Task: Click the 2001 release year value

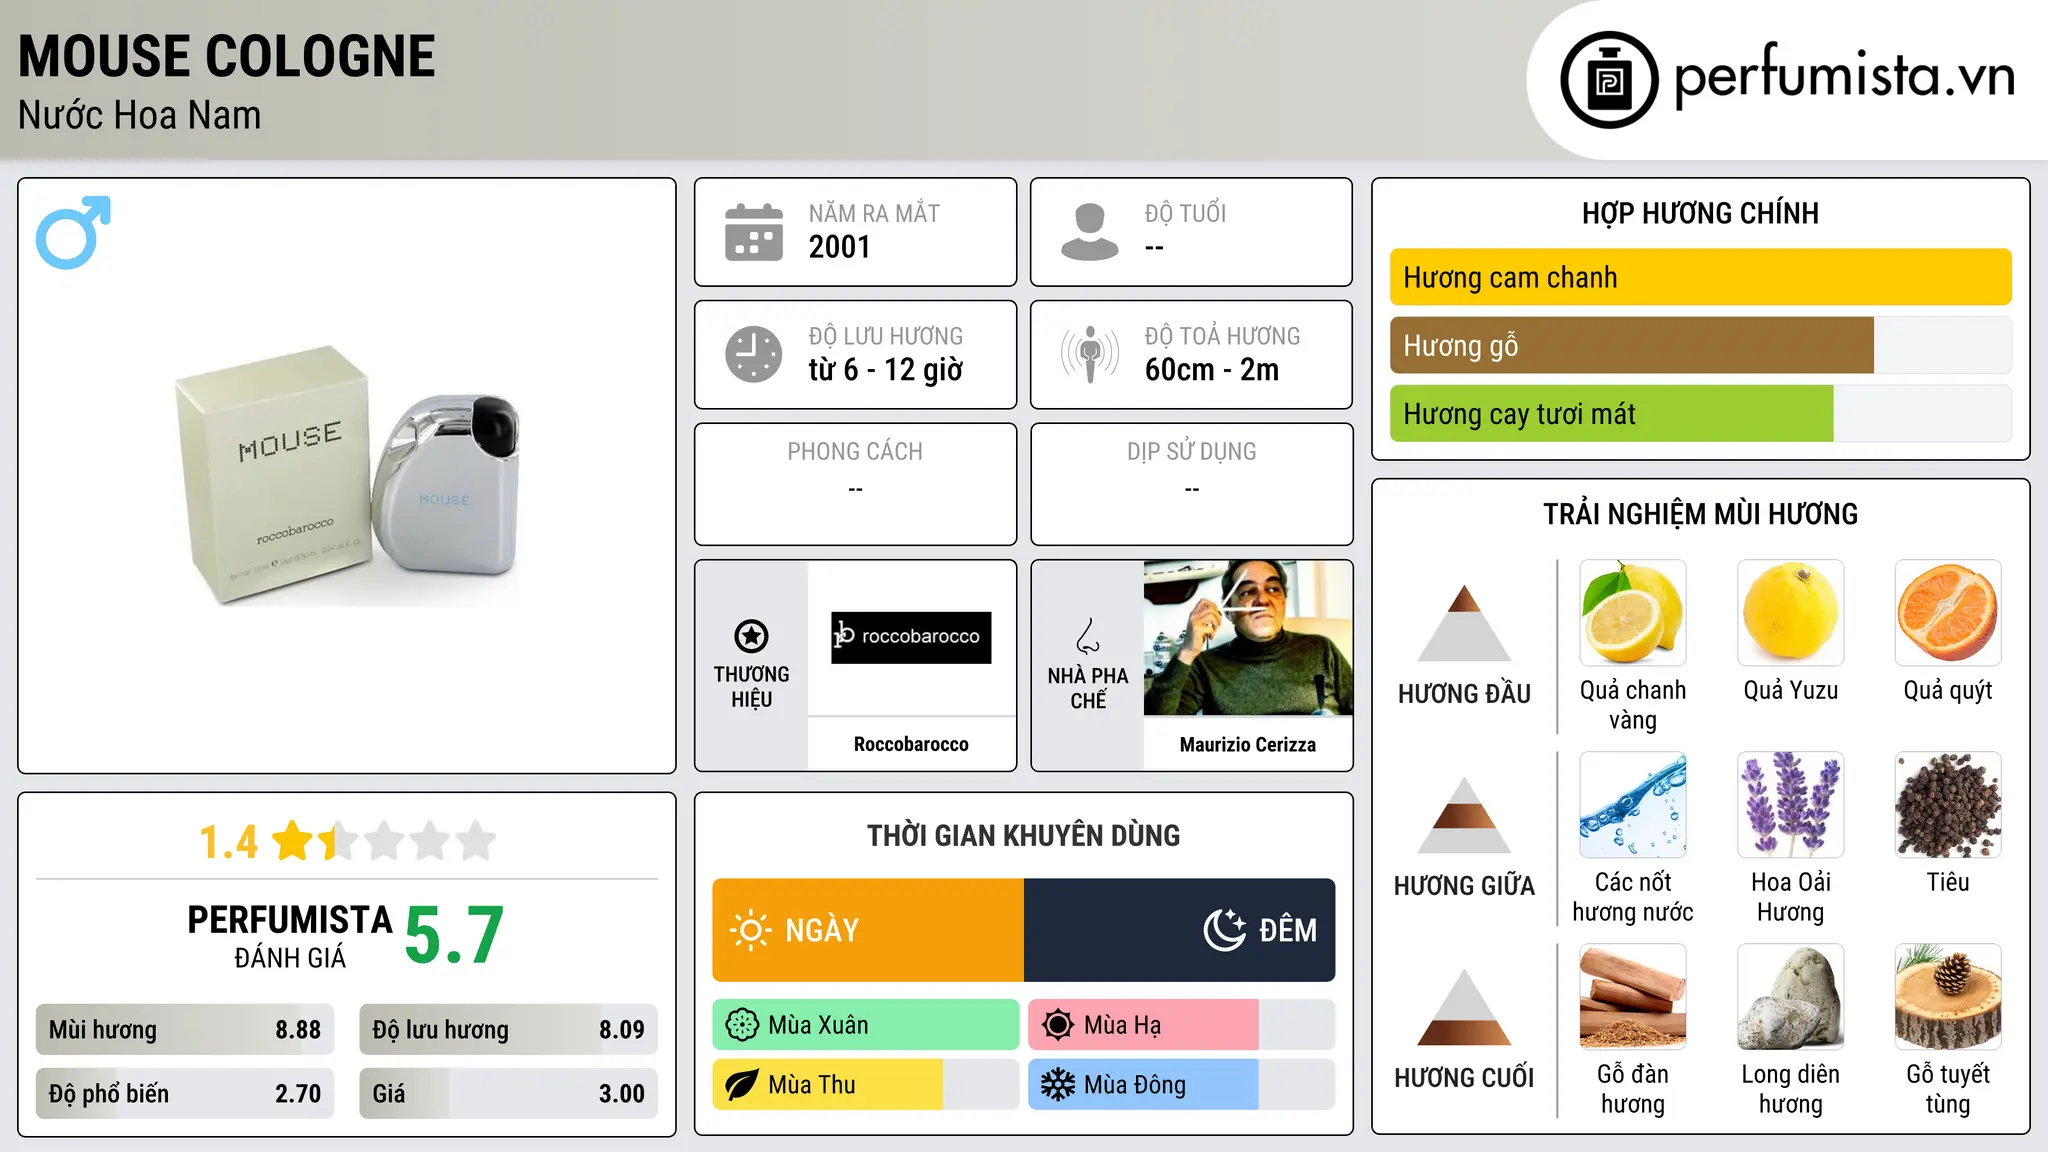Action: pyautogui.click(x=840, y=247)
